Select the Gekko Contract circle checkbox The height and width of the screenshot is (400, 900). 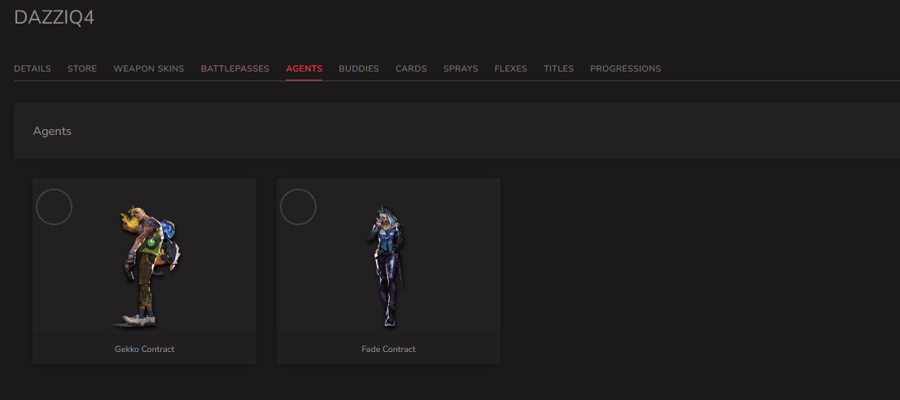(54, 207)
